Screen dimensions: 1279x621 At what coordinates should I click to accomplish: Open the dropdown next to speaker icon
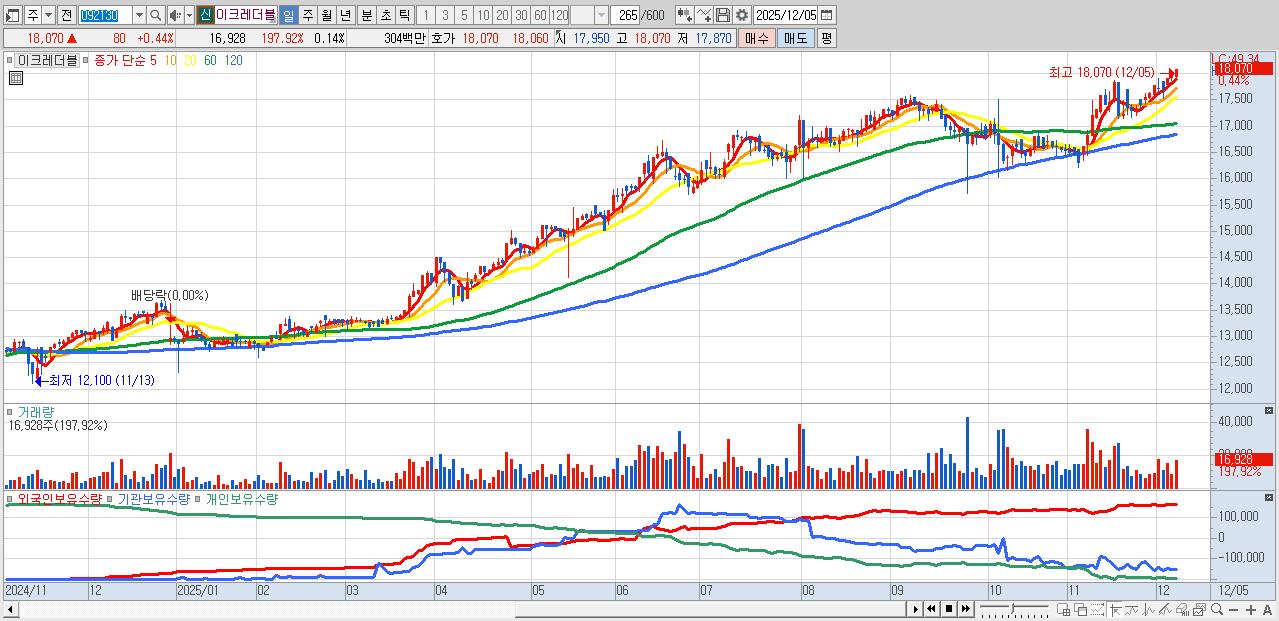click(189, 15)
